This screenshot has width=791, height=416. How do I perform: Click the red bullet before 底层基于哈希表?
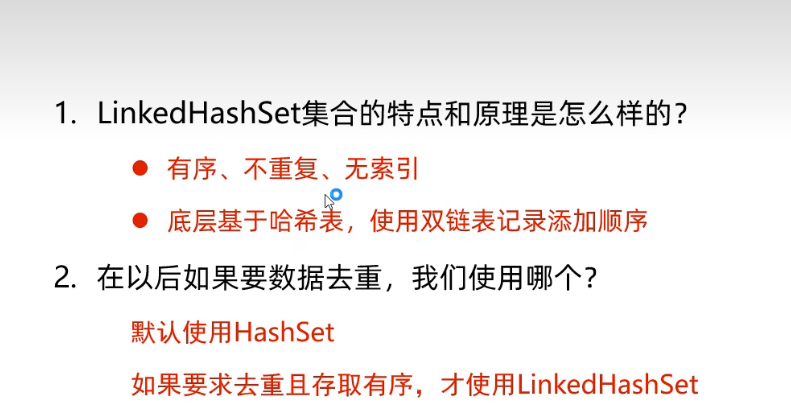click(140, 220)
